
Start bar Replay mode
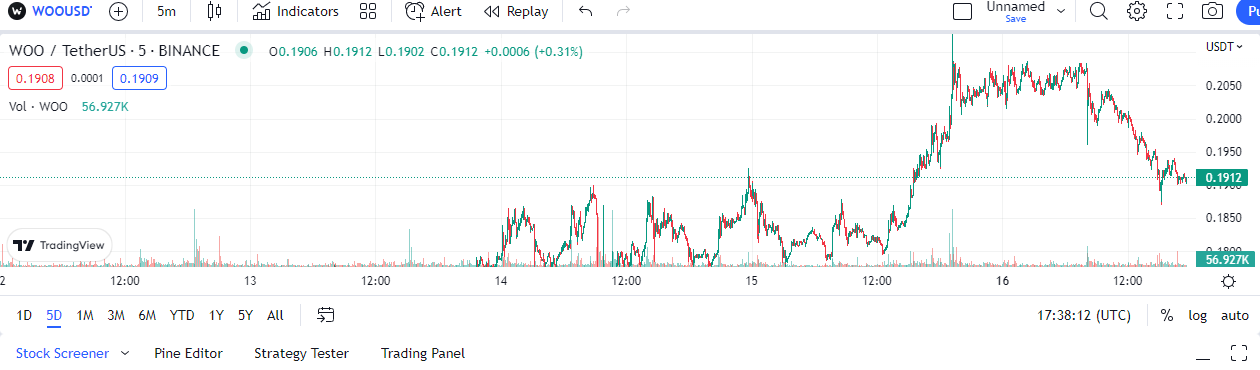coord(516,12)
